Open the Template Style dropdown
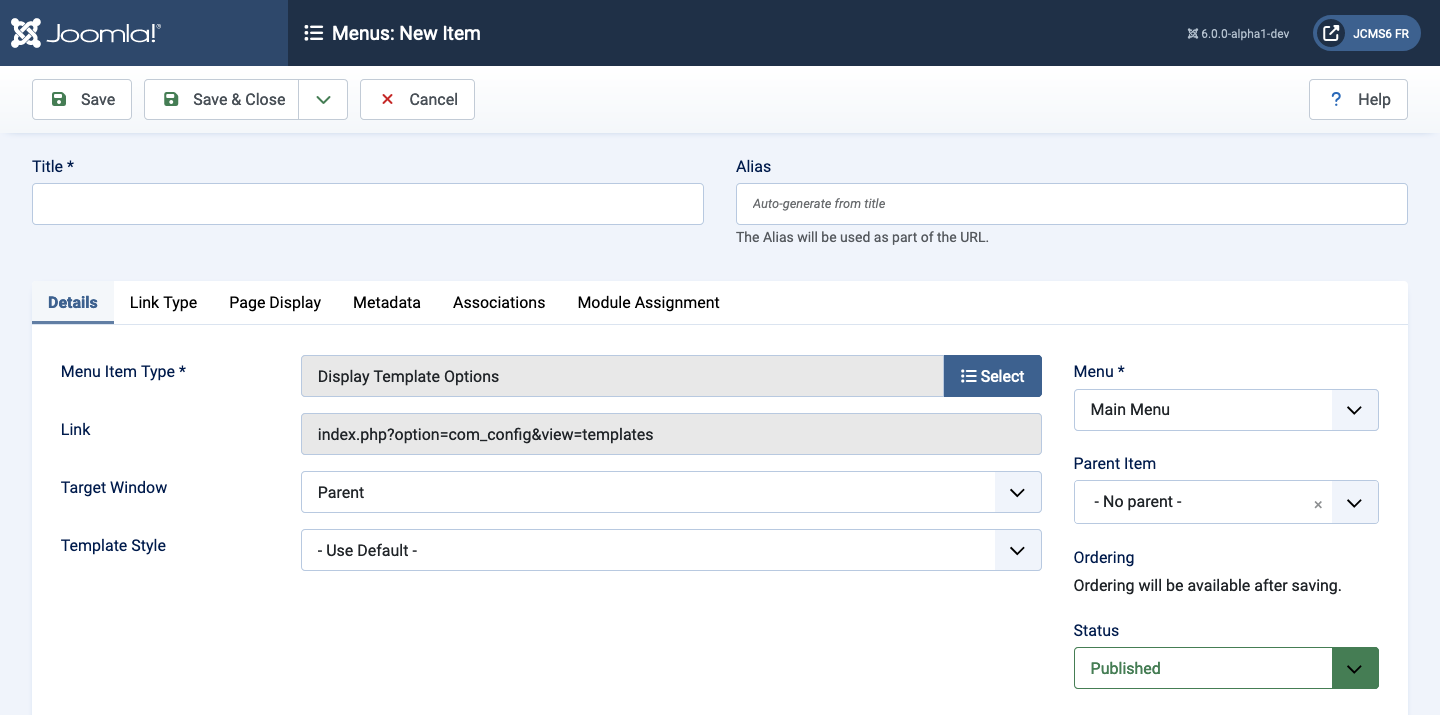Screen dimensions: 1440x715 coord(670,550)
